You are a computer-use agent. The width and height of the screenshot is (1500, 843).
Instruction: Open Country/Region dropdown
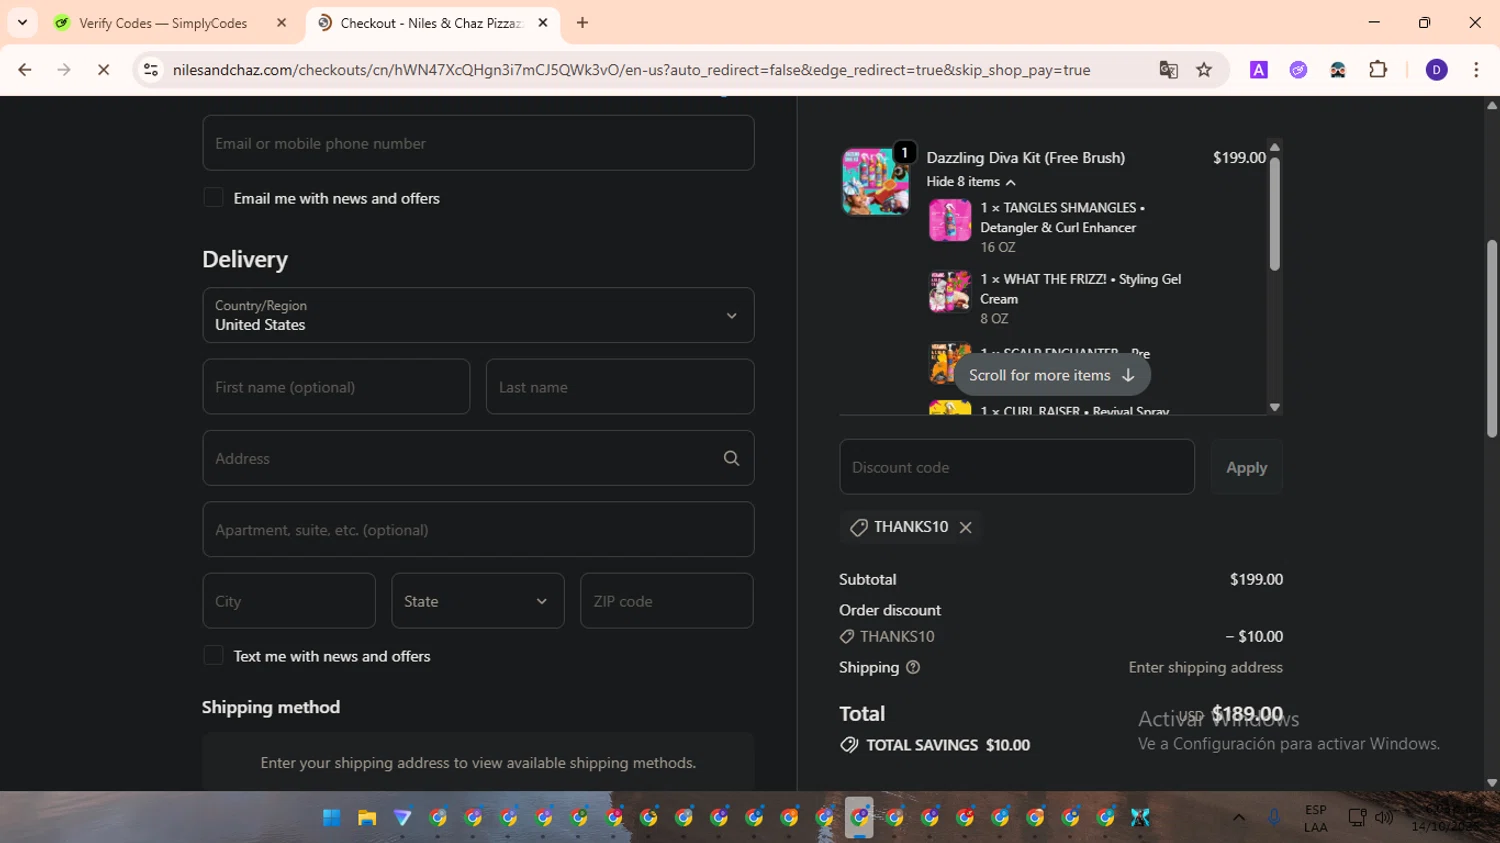click(x=478, y=315)
